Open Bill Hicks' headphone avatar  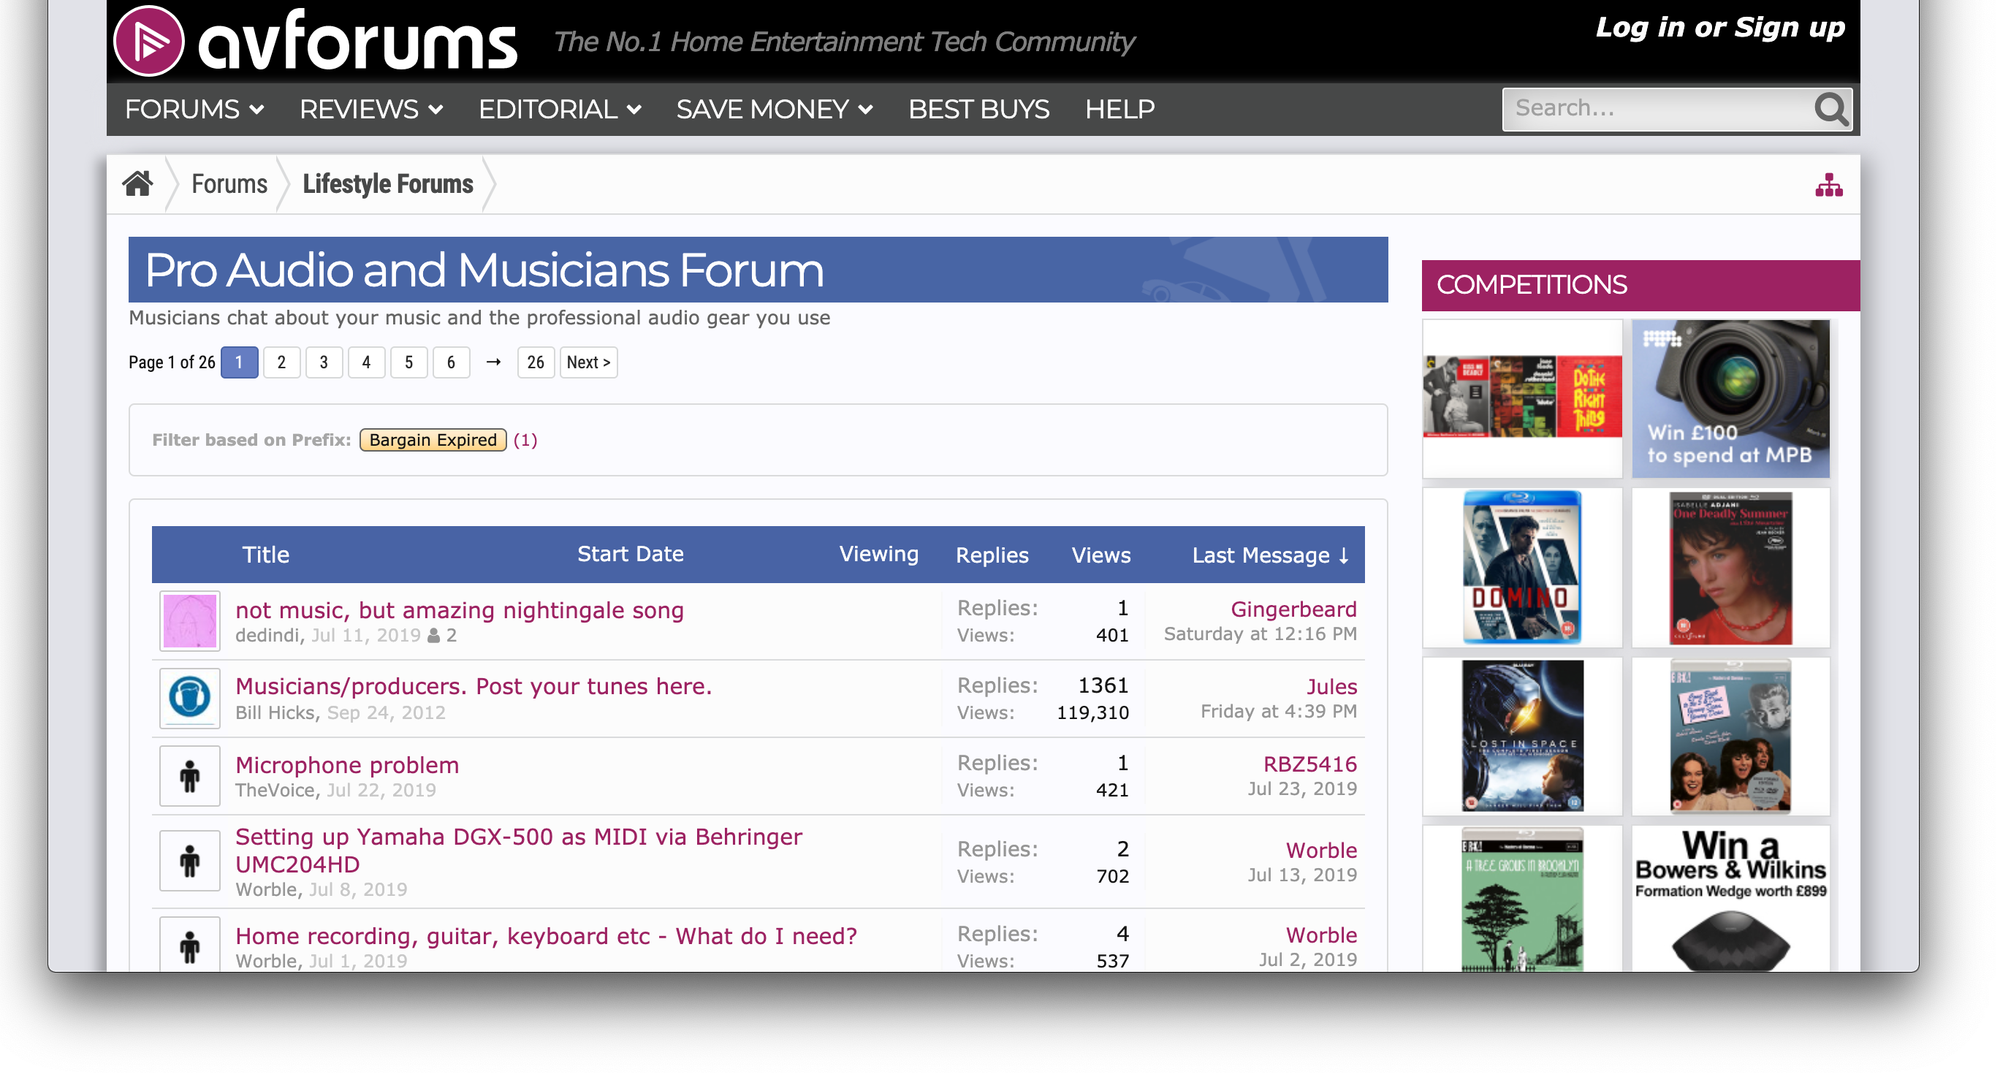(x=190, y=698)
